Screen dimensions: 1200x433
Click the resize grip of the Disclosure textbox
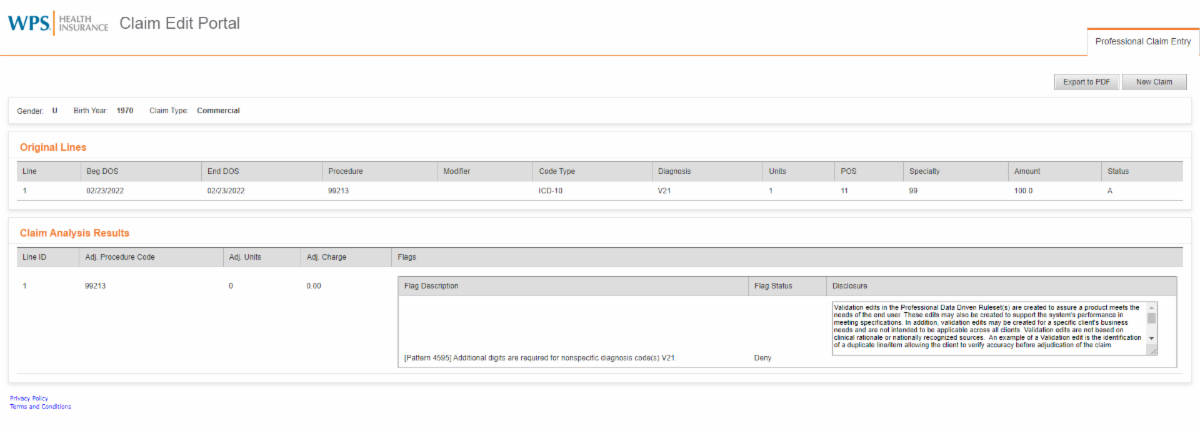pyautogui.click(x=1154, y=351)
